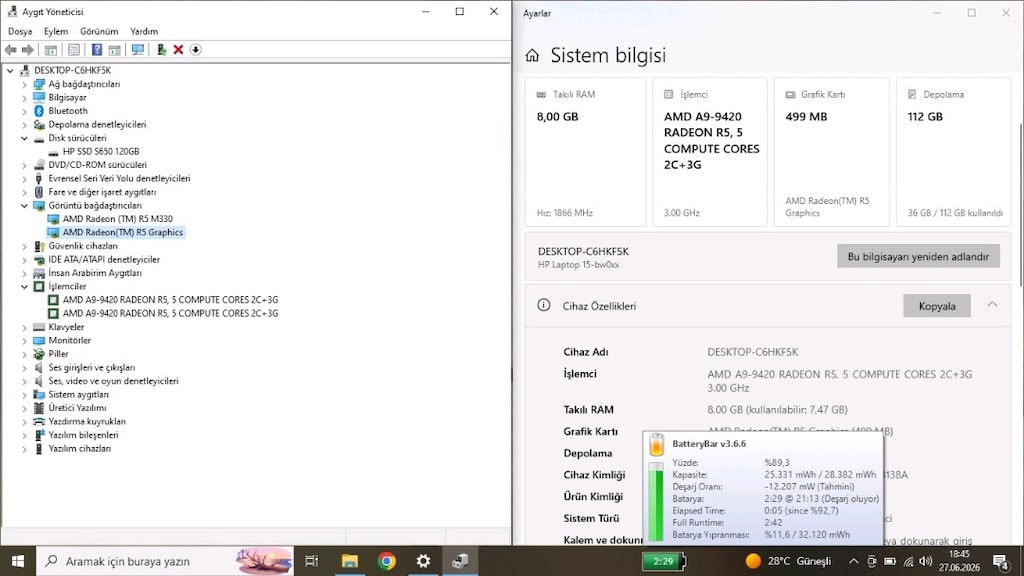Click the info icon beside Cihaz Özellikleri

pyautogui.click(x=543, y=305)
